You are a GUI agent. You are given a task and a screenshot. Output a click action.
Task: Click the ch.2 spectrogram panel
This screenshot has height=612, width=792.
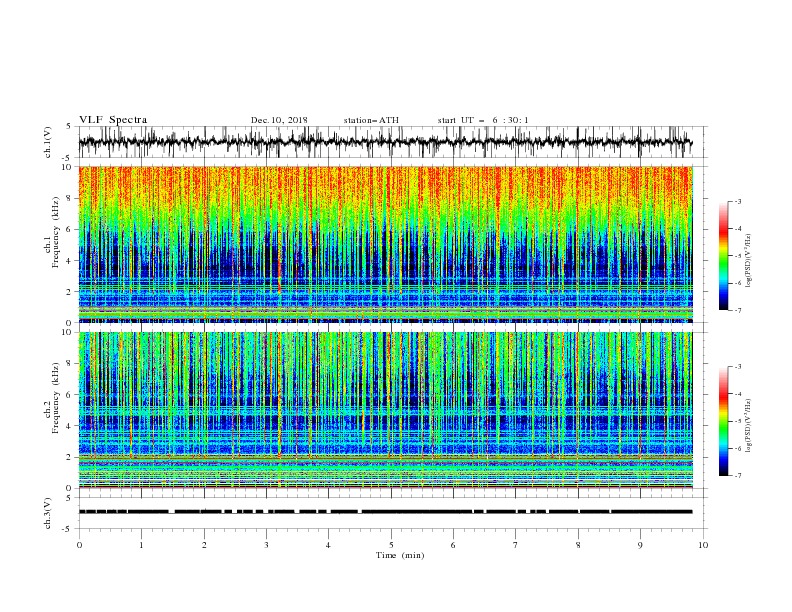tap(386, 410)
